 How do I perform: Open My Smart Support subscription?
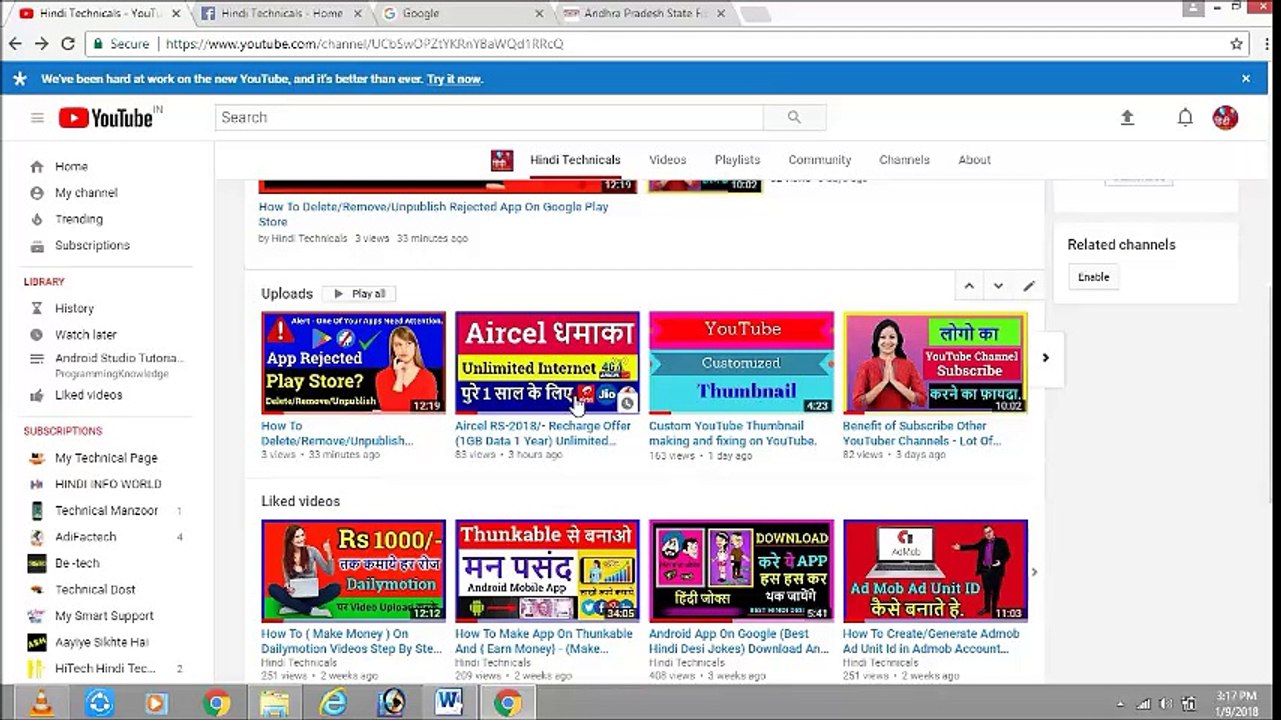click(104, 616)
